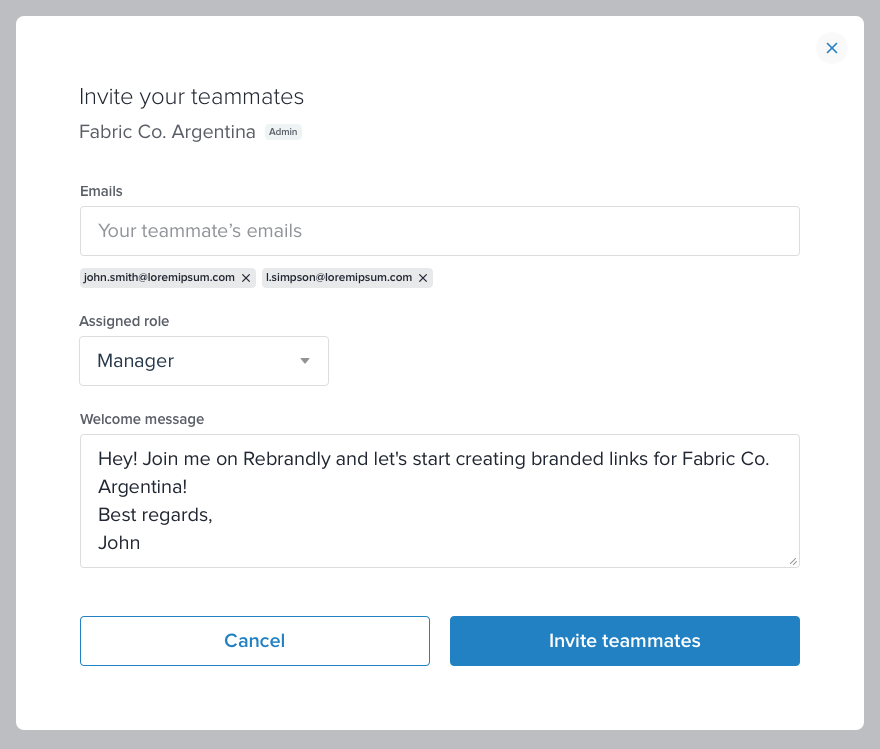Place cursor on John signature line
Viewport: 880px width, 749px height.
click(x=119, y=543)
